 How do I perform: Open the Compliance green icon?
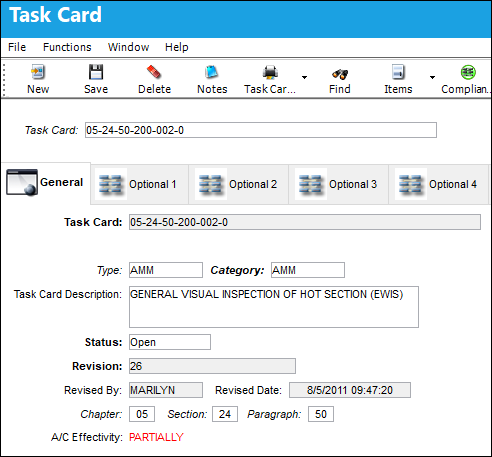(468, 72)
